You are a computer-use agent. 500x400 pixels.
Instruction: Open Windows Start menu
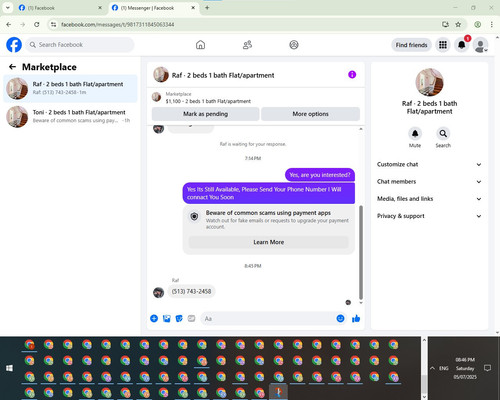(x=9, y=368)
